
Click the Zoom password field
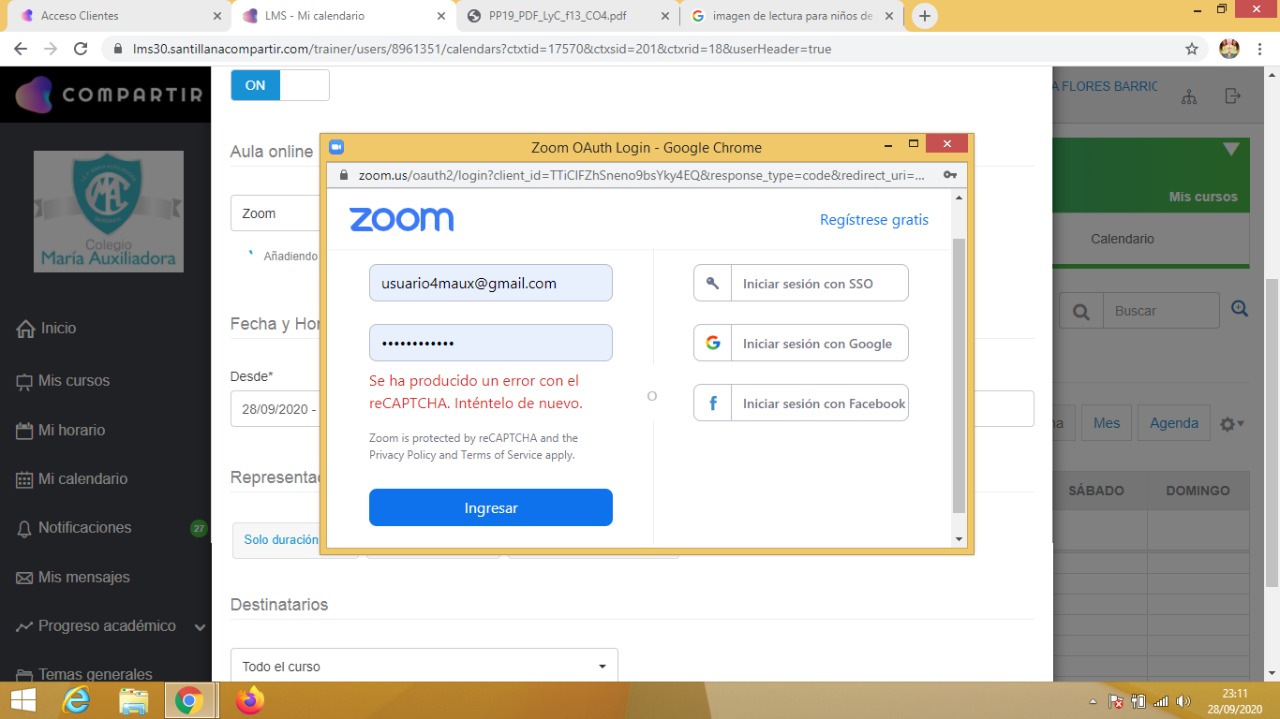pyautogui.click(x=491, y=343)
